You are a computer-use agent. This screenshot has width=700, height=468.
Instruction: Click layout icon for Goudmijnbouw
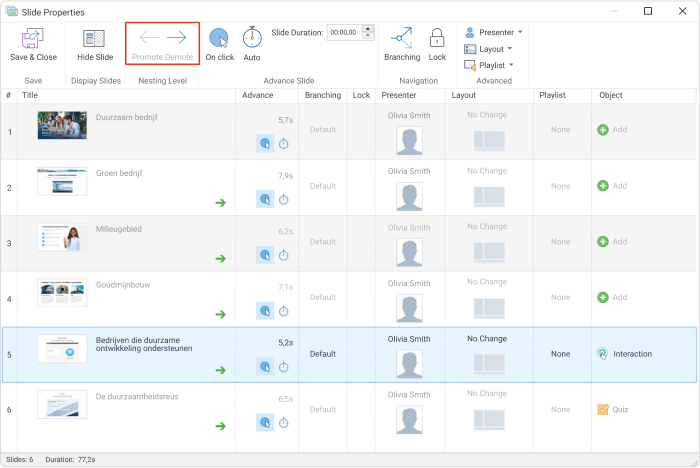point(489,308)
